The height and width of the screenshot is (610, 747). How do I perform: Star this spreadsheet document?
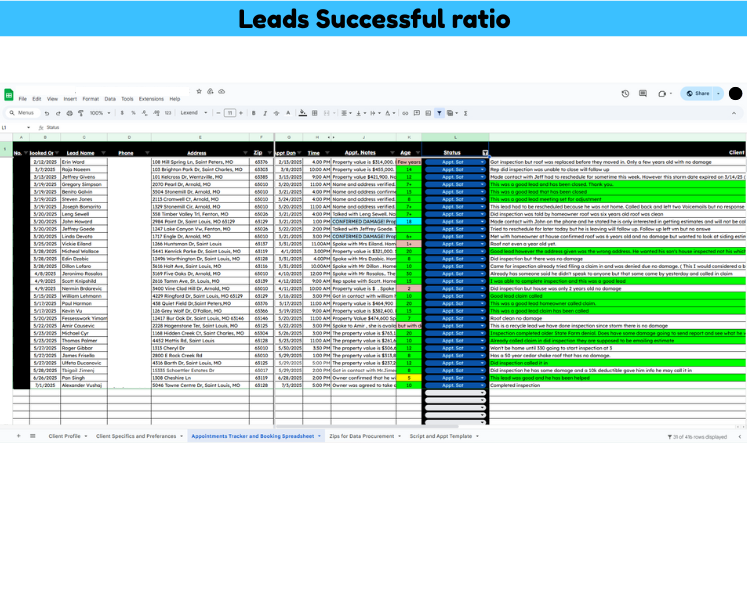pos(199,91)
